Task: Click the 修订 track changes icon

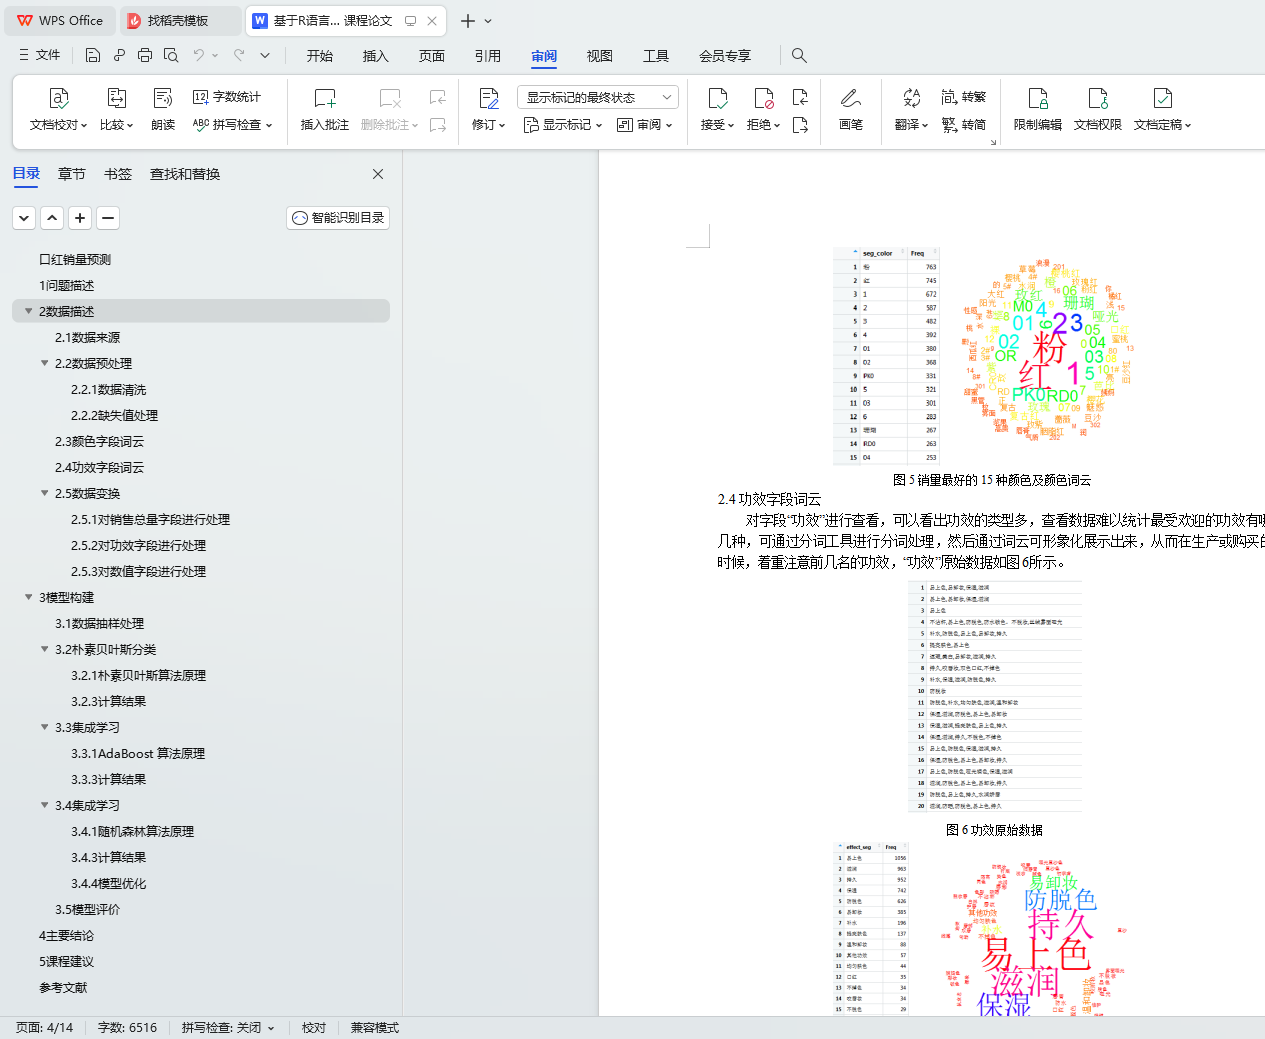Action: (488, 110)
